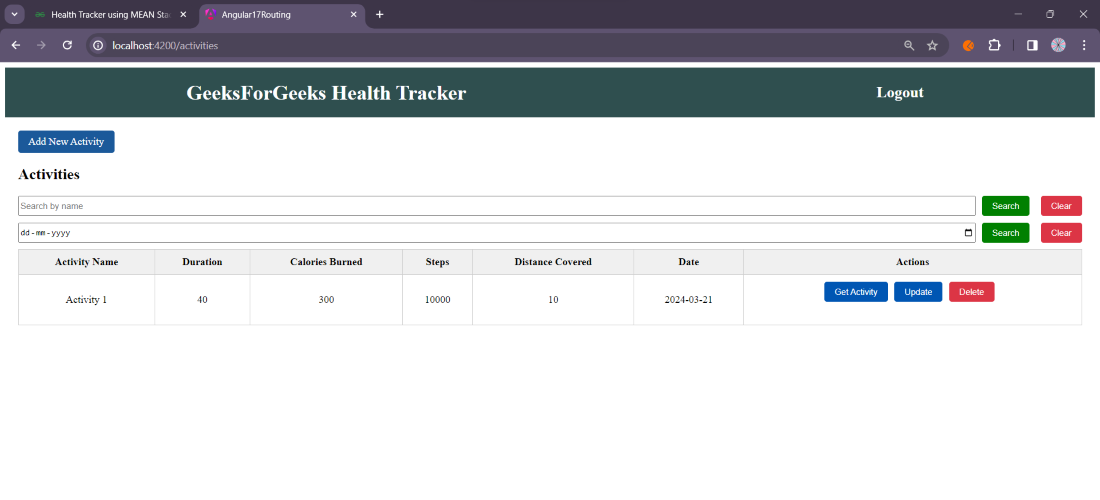The height and width of the screenshot is (500, 1100).
Task: Click the Add New Activity button
Action: [66, 142]
